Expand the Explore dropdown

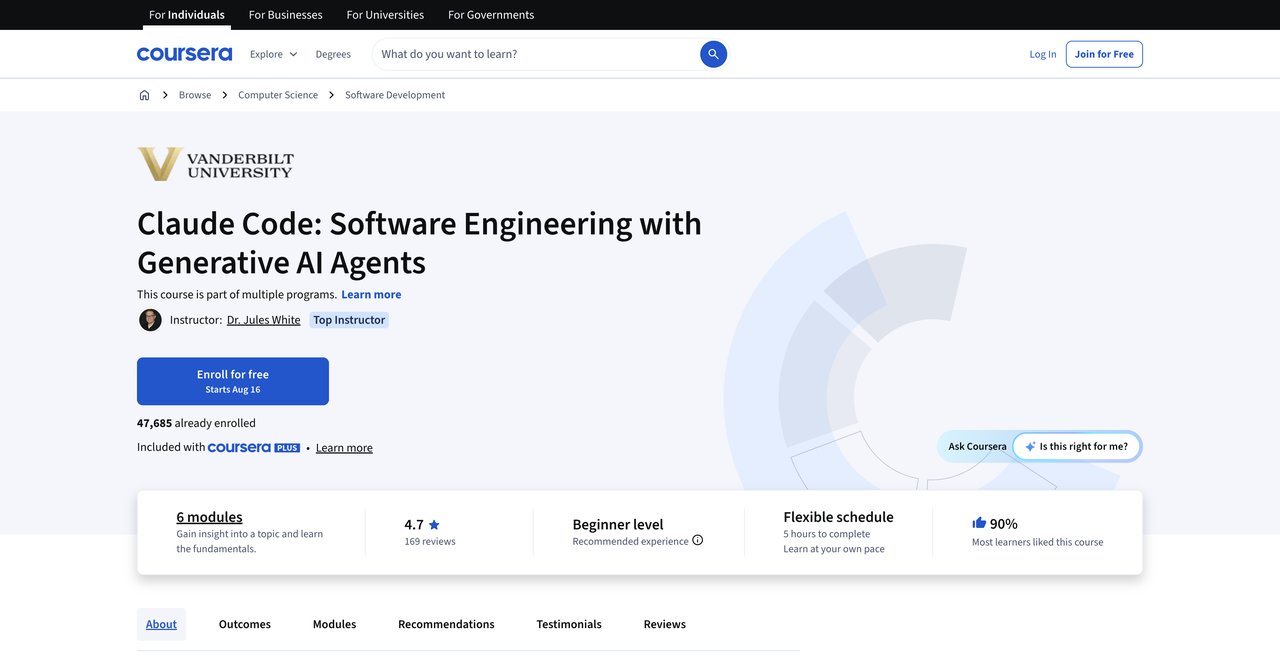tap(273, 54)
